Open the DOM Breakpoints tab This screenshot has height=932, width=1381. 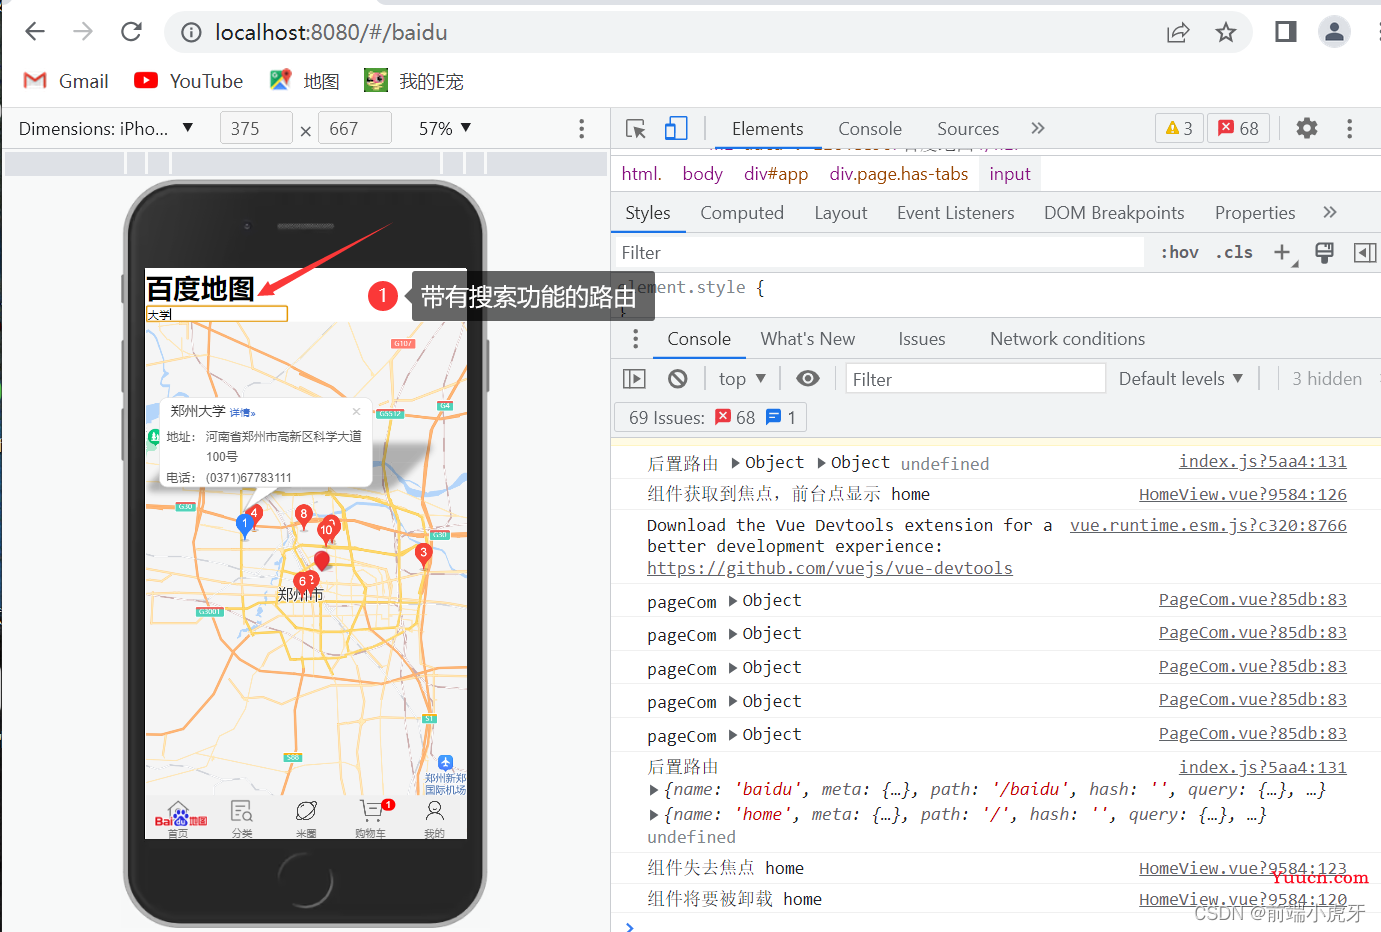pos(1114,213)
